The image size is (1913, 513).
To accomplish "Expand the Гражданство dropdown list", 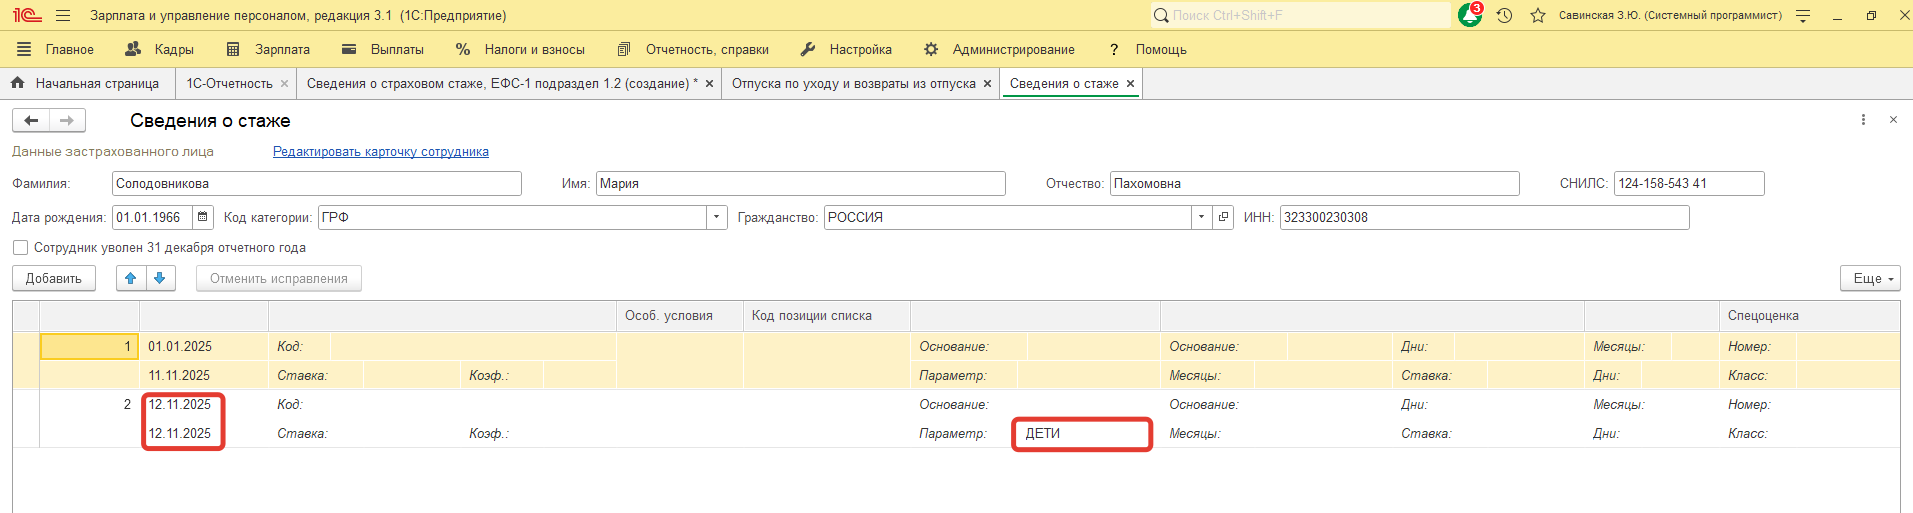I will [1200, 217].
